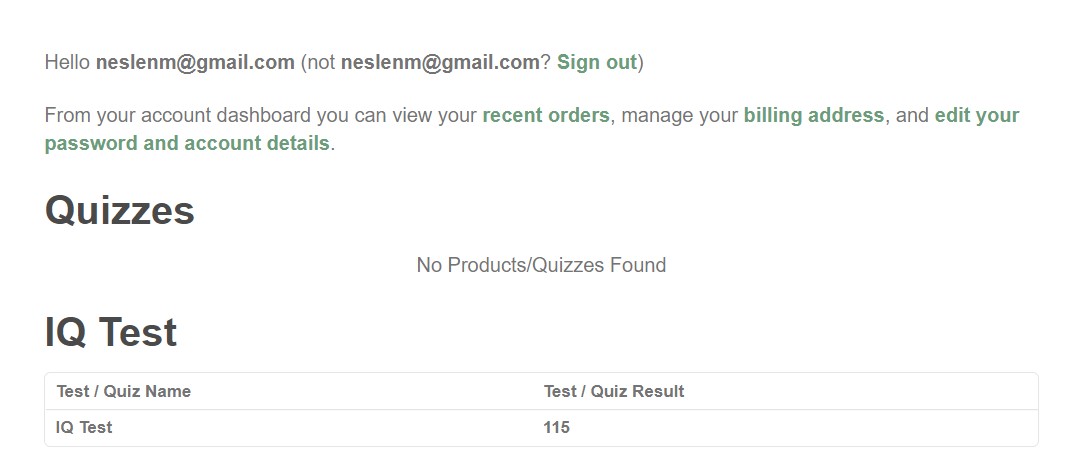Click the word not before the second email
The width and height of the screenshot is (1081, 472).
[321, 62]
